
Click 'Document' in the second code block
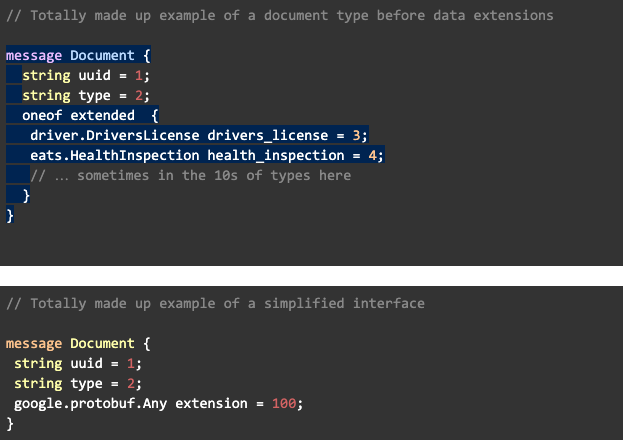[x=102, y=343]
